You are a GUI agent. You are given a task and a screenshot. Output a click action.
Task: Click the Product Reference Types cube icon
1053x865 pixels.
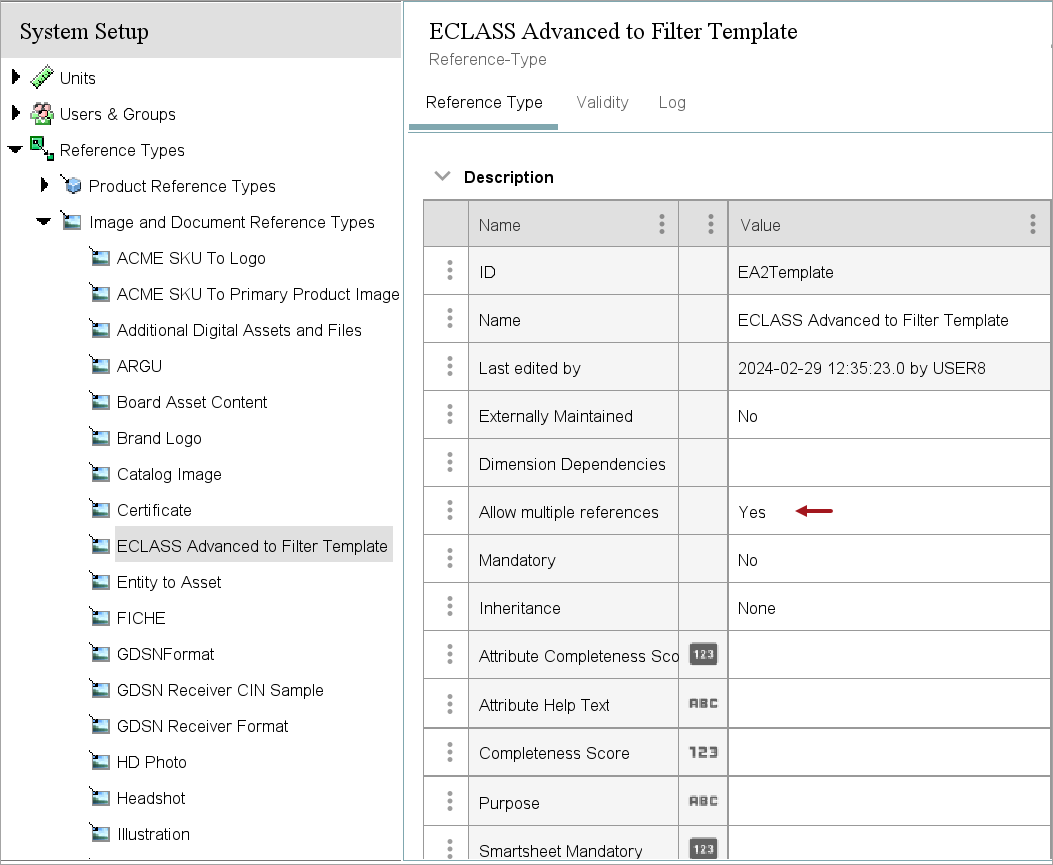71,185
